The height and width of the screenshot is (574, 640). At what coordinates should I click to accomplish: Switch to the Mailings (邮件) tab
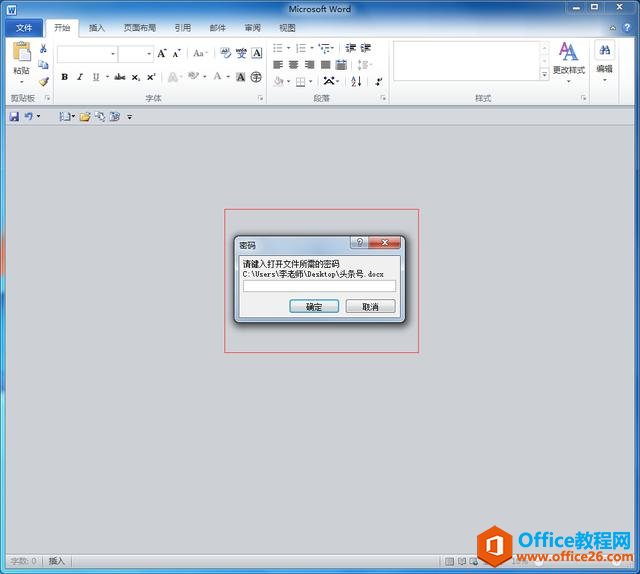218,28
